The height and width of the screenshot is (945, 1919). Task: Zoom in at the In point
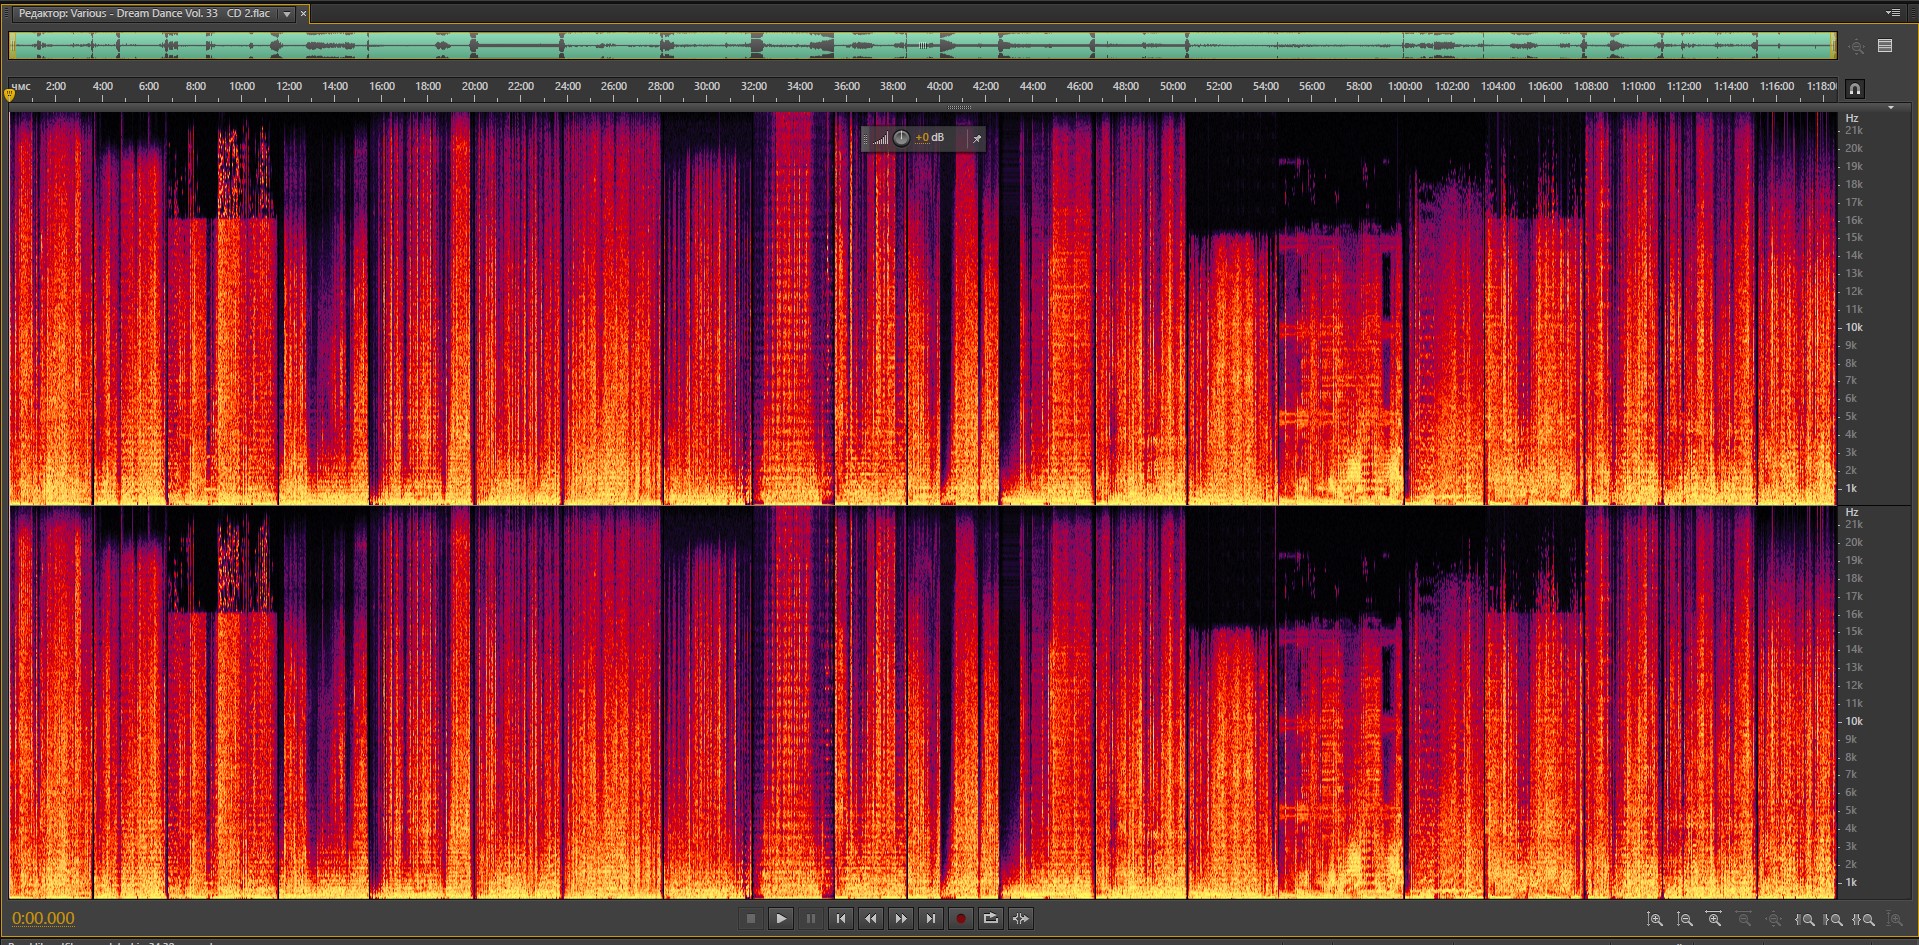click(1805, 919)
